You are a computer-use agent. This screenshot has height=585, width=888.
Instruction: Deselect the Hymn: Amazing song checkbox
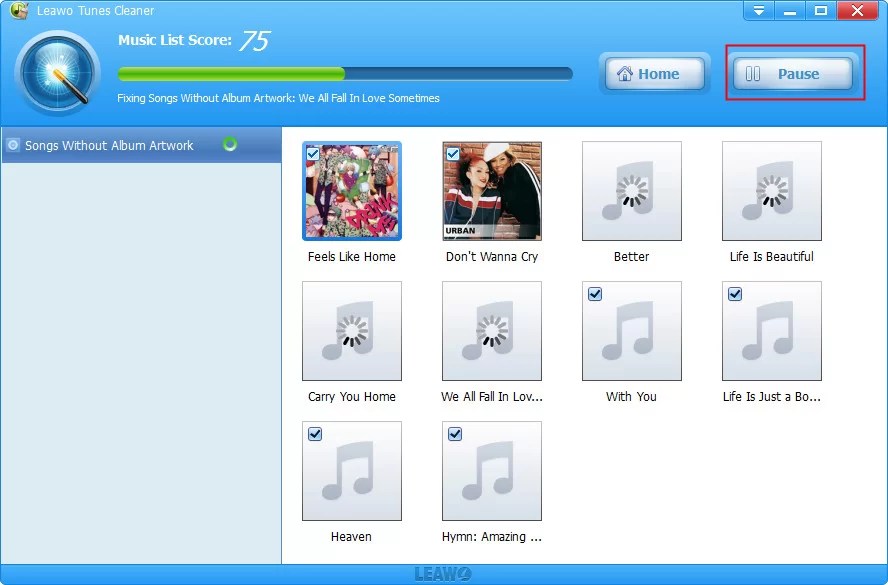click(456, 434)
